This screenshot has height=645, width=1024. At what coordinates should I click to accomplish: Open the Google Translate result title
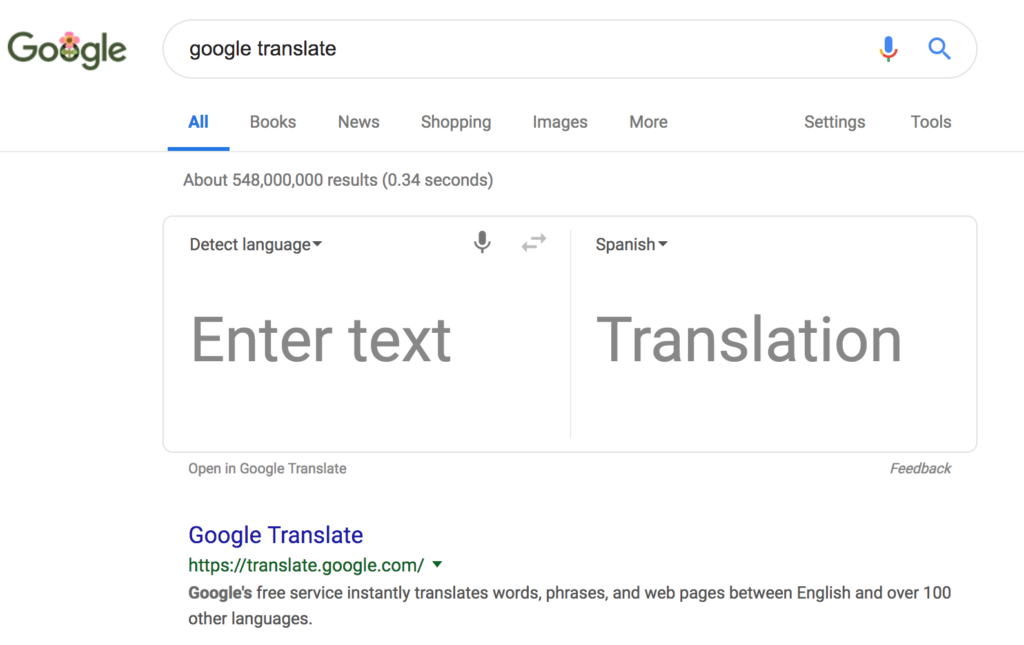tap(276, 535)
